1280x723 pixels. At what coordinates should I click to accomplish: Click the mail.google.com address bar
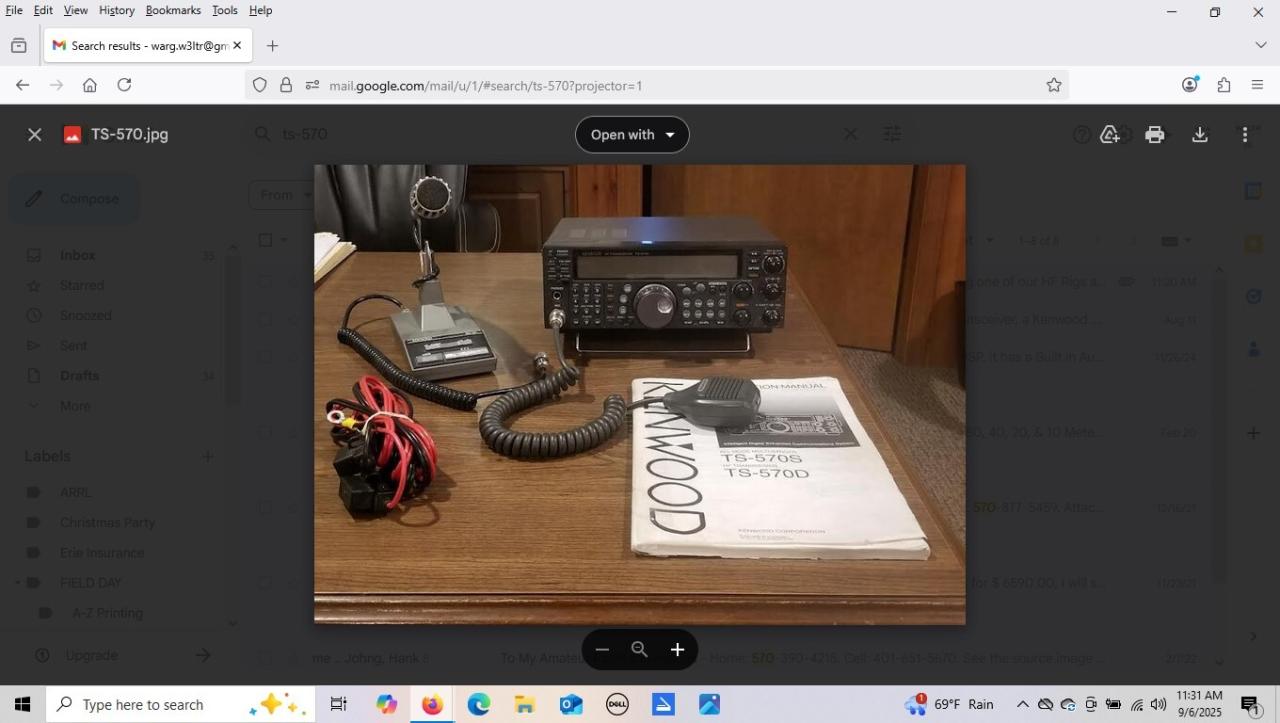coord(656,85)
